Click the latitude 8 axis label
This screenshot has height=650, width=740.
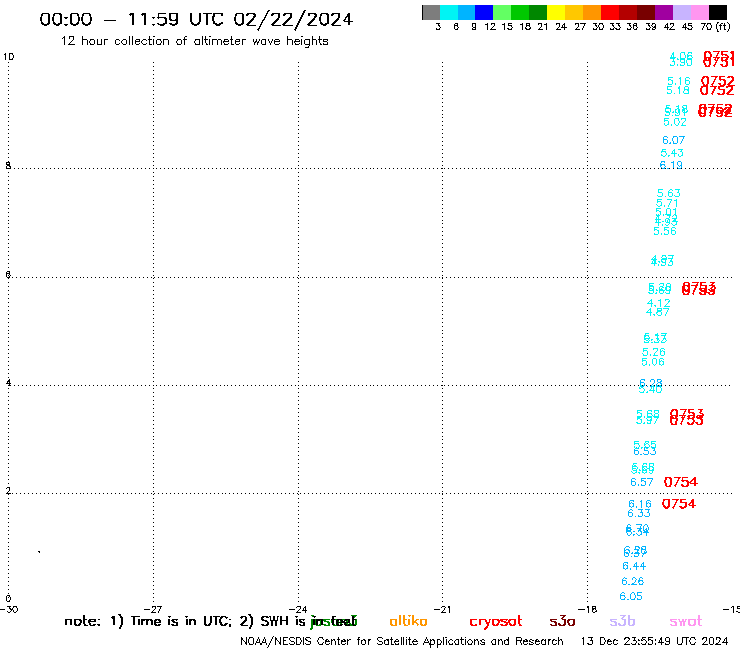point(8,166)
